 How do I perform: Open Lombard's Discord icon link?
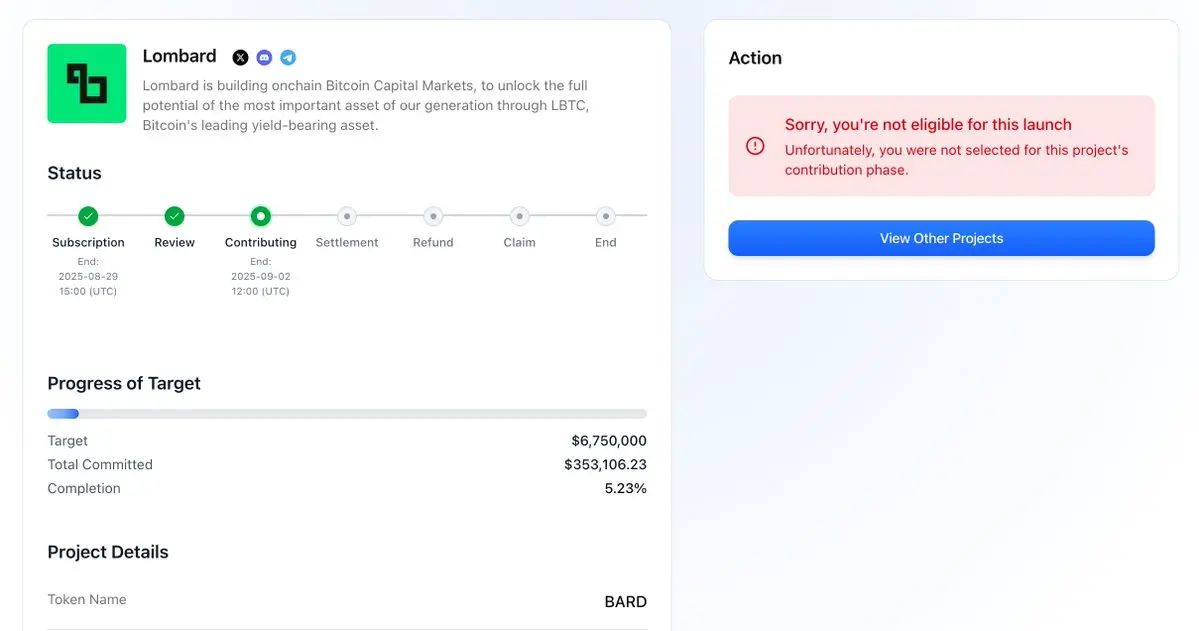coord(264,57)
